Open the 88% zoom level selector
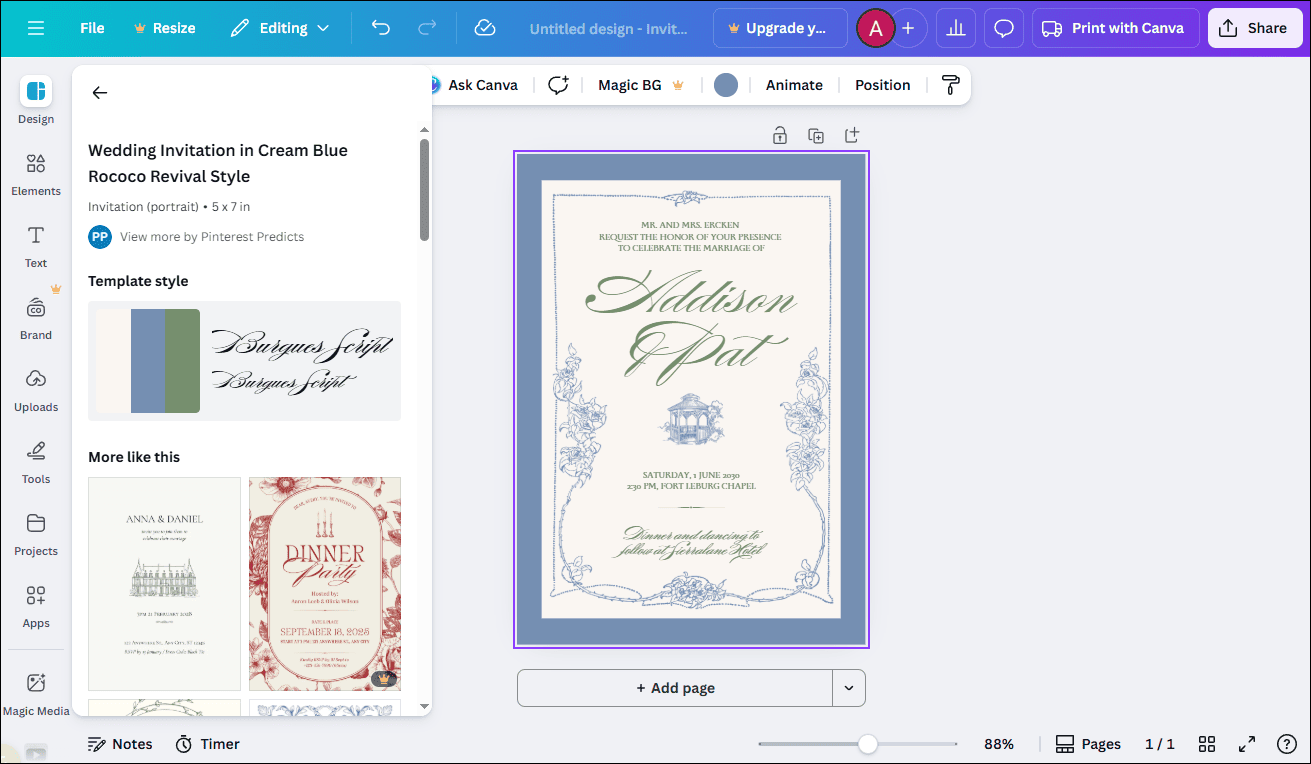The height and width of the screenshot is (764, 1311). click(x=998, y=744)
